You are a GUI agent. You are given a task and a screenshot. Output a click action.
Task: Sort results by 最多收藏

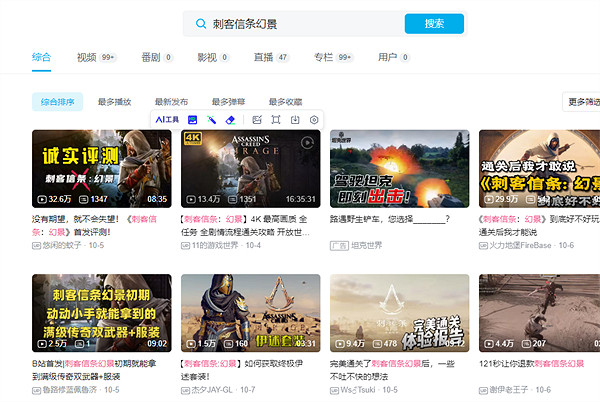tap(285, 101)
